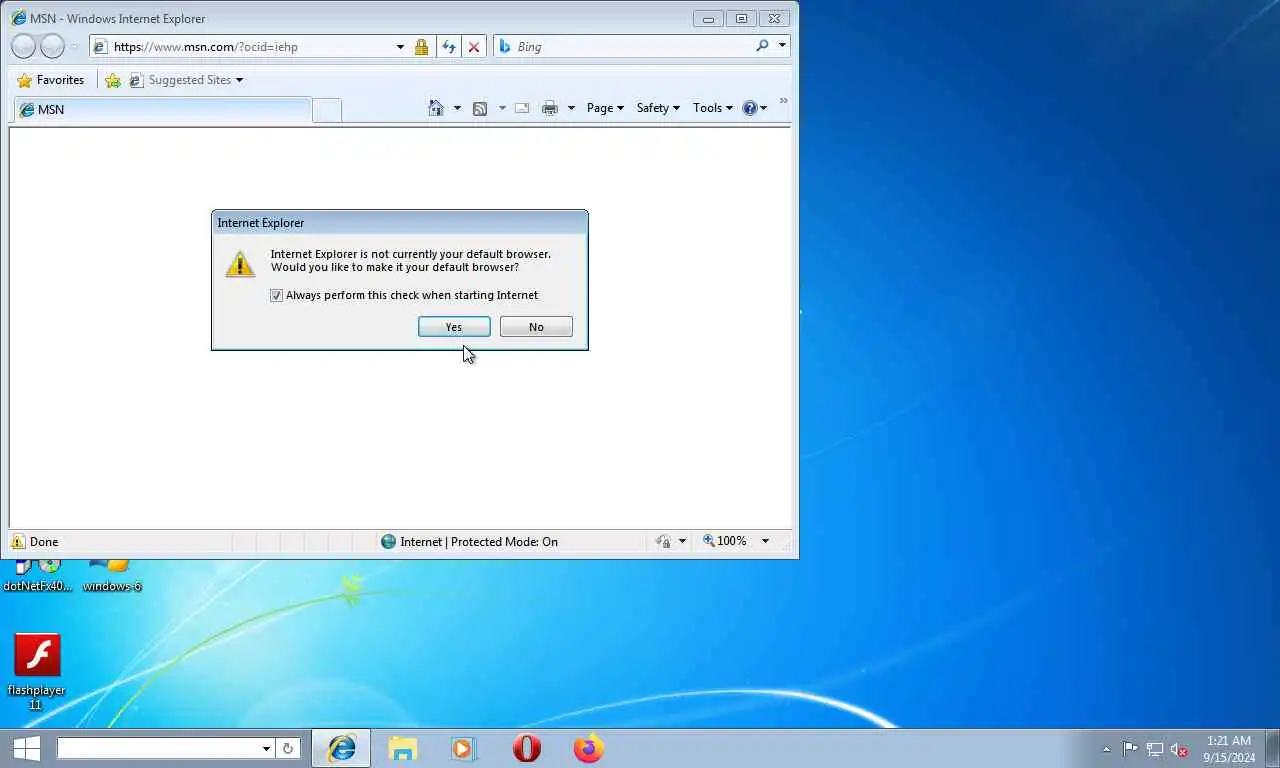
Task: Click No in the default browser dialog
Action: coord(536,327)
